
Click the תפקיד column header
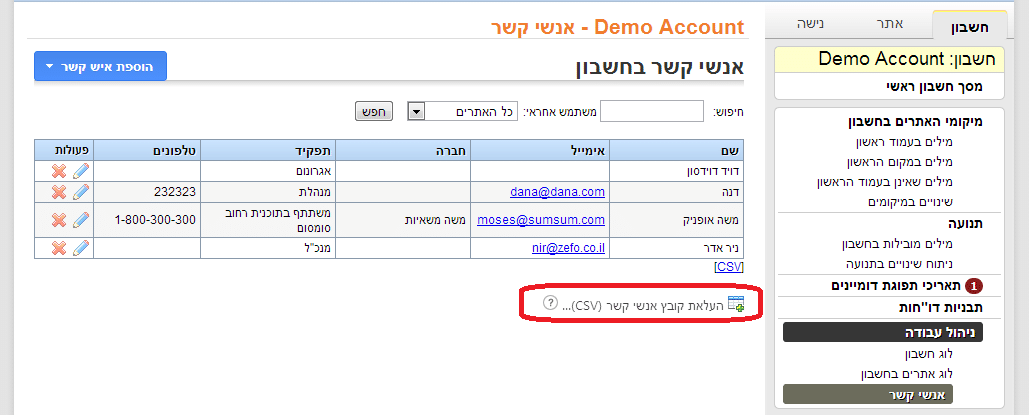click(x=268, y=150)
